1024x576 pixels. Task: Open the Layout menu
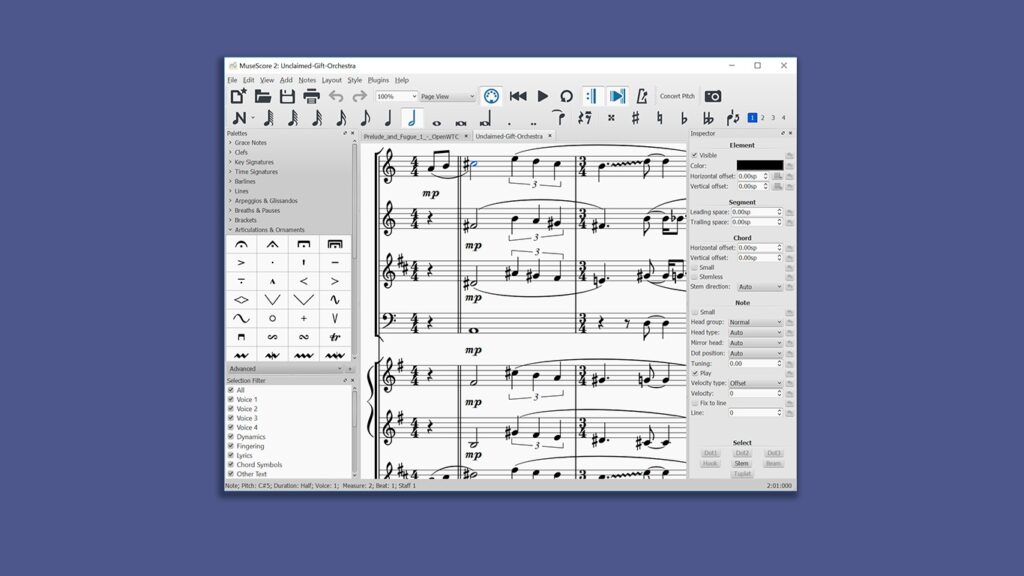pos(331,80)
